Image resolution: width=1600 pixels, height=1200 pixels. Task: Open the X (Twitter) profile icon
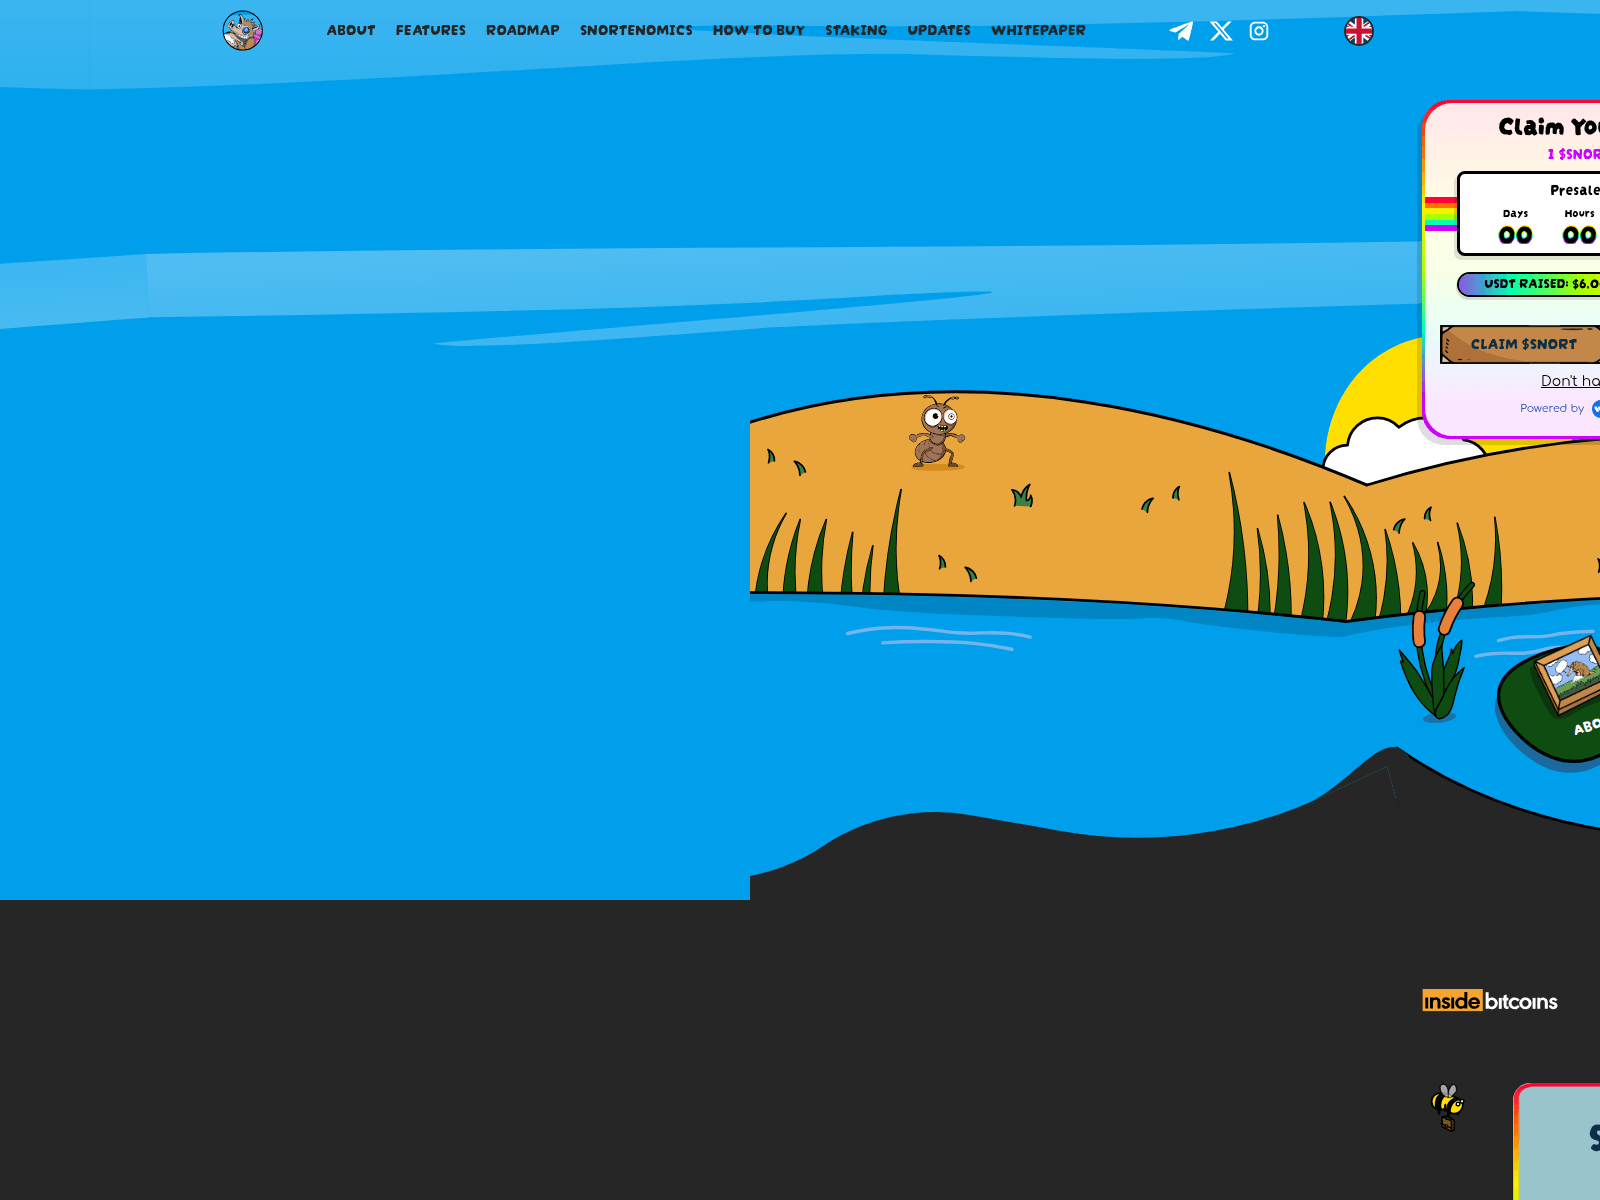pyautogui.click(x=1221, y=31)
